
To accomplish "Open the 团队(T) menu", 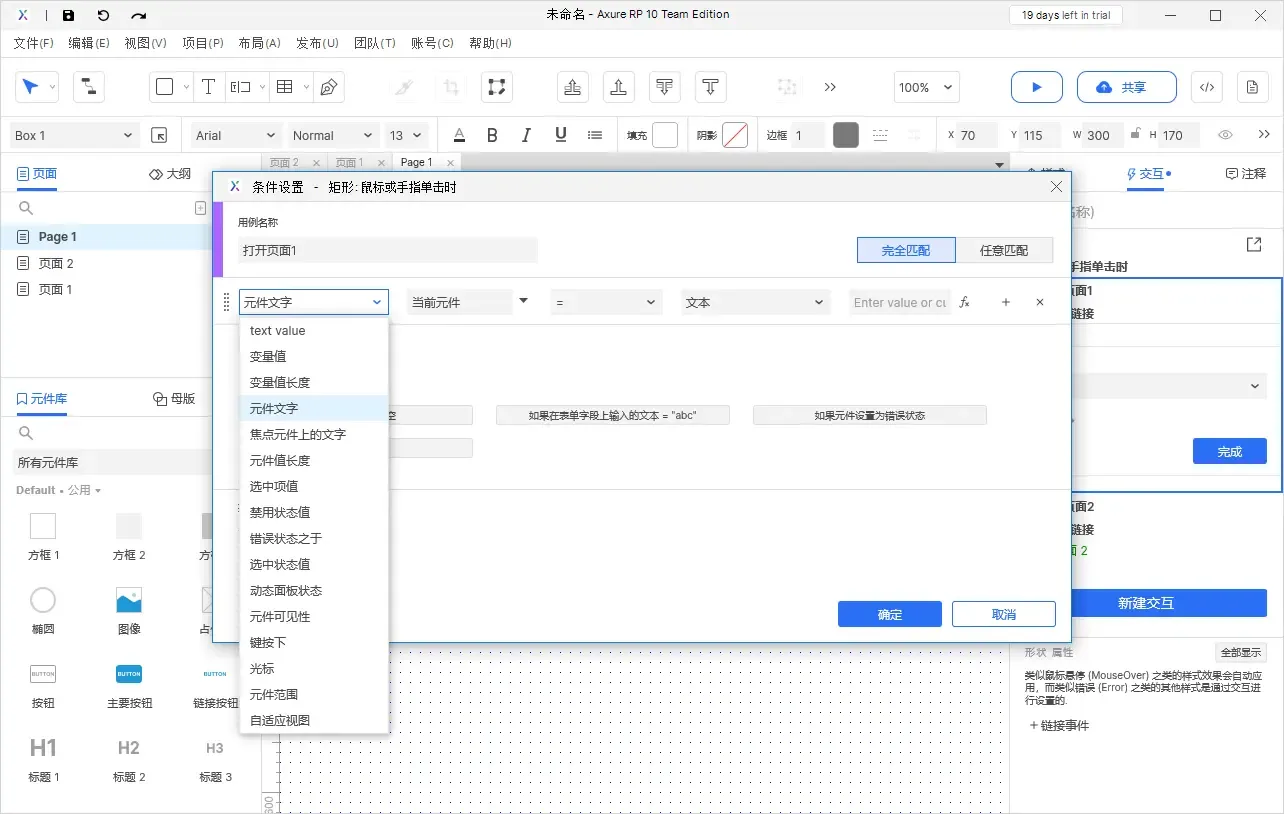I will [x=375, y=43].
